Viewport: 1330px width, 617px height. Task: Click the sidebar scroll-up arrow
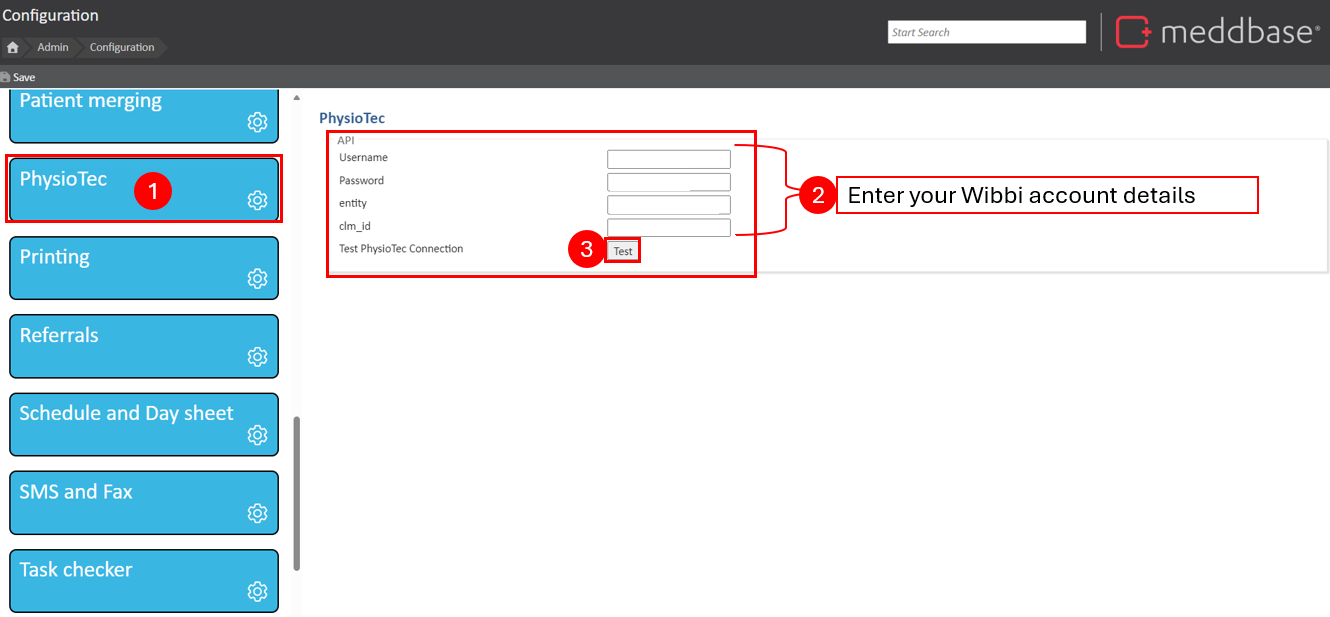pos(297,98)
